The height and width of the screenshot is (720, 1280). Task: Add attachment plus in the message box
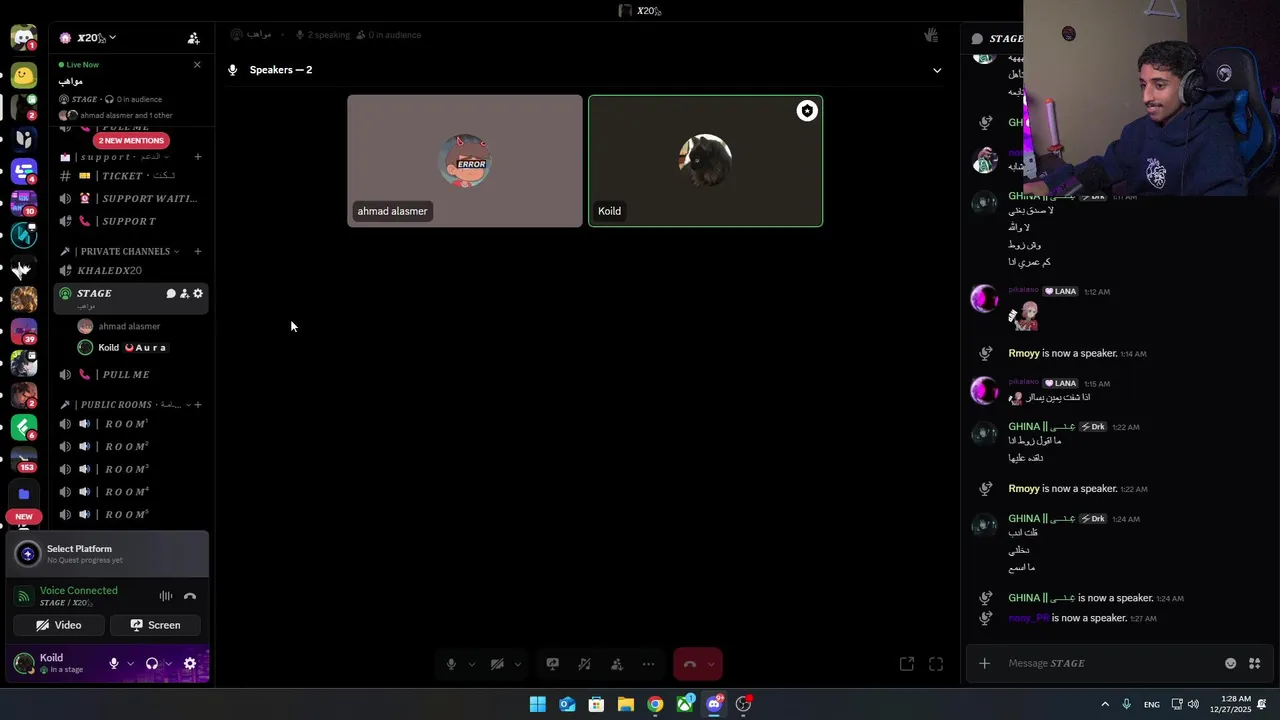[x=985, y=664]
